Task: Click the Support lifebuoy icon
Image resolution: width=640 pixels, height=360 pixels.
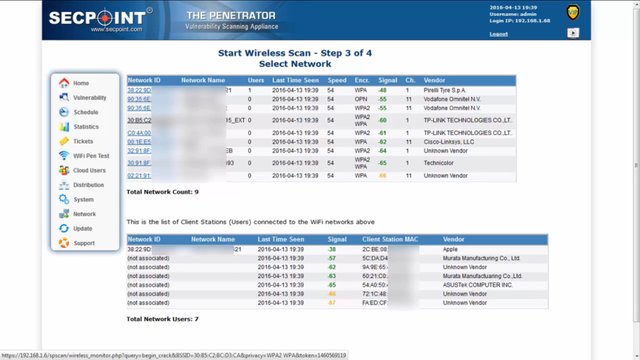Action: pyautogui.click(x=64, y=243)
